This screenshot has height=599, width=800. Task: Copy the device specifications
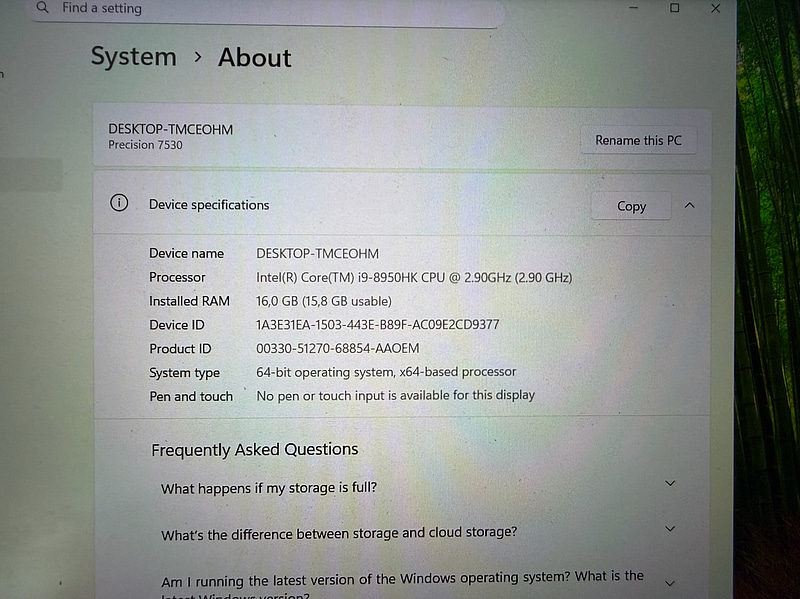[x=631, y=206]
